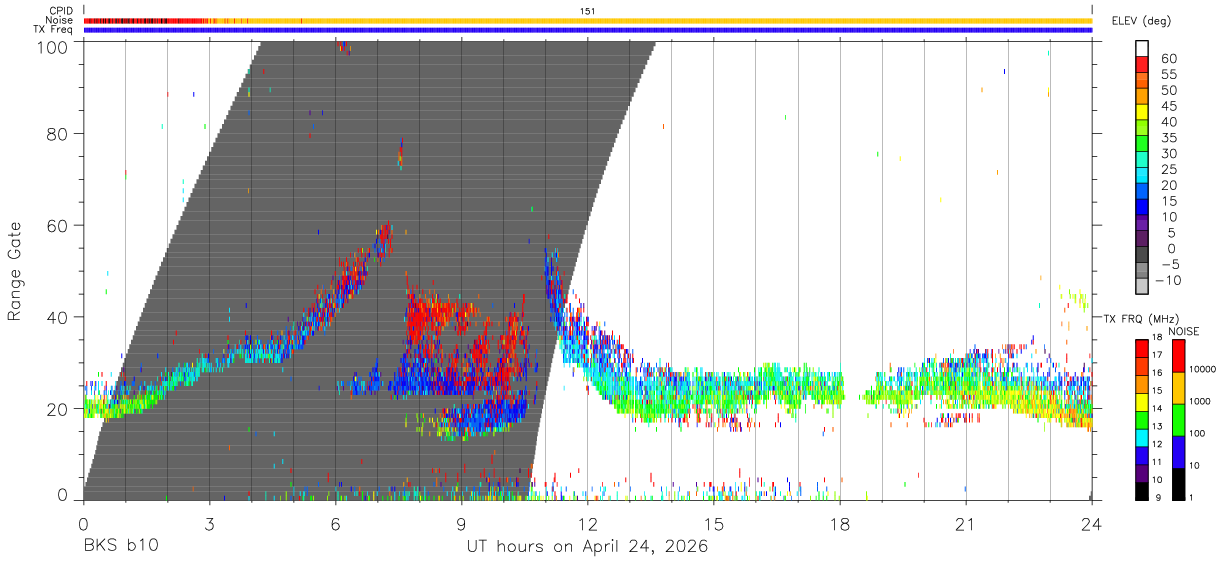Click NOISE green swatch between 100 and 1000

point(1179,420)
